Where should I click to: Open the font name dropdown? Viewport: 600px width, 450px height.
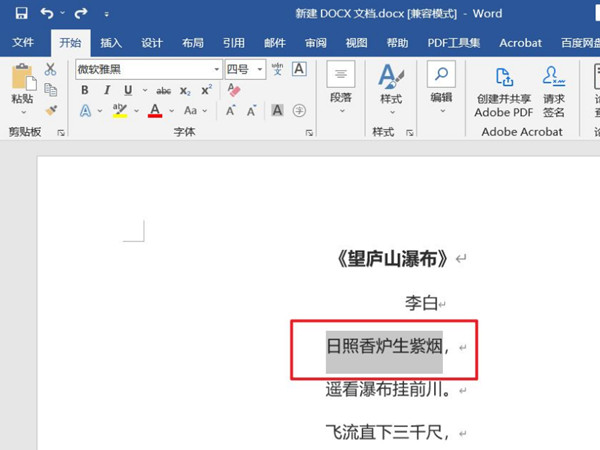pos(216,69)
